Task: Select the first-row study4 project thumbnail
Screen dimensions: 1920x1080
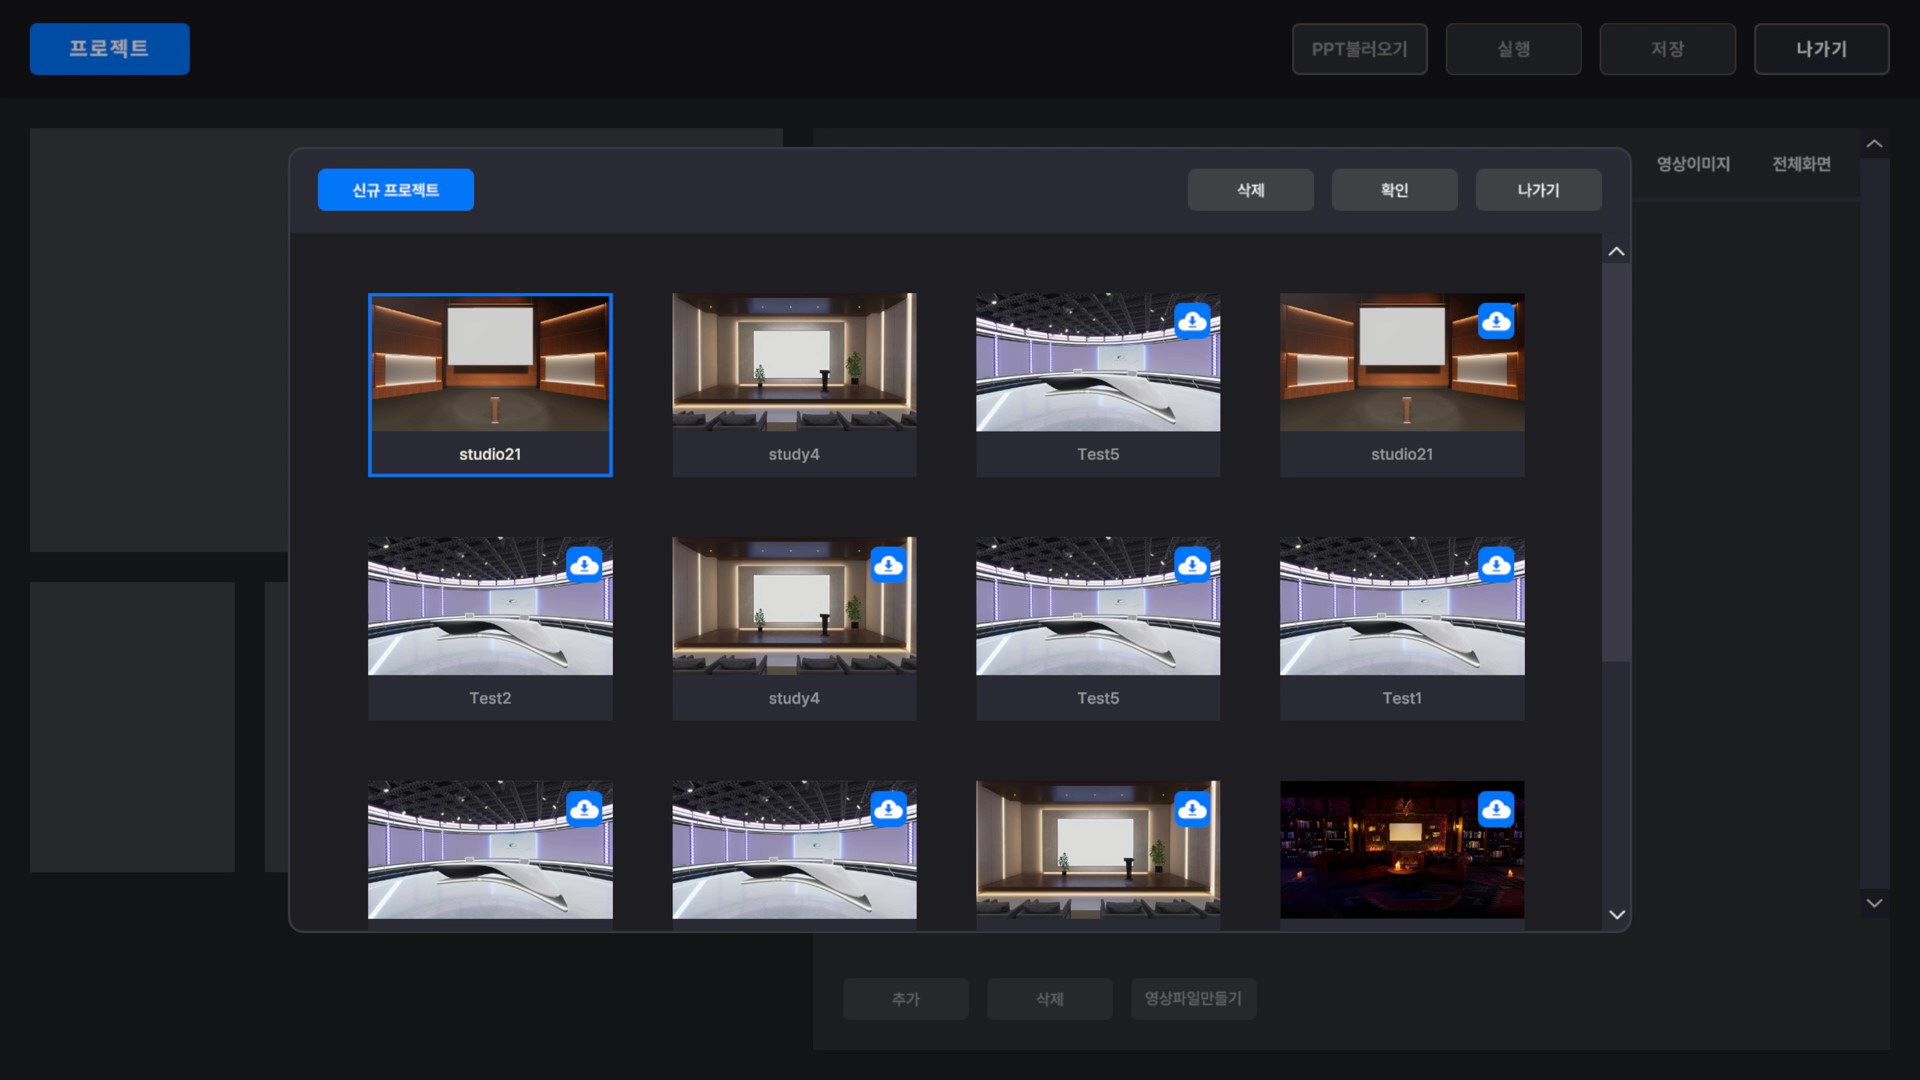Action: (x=794, y=384)
